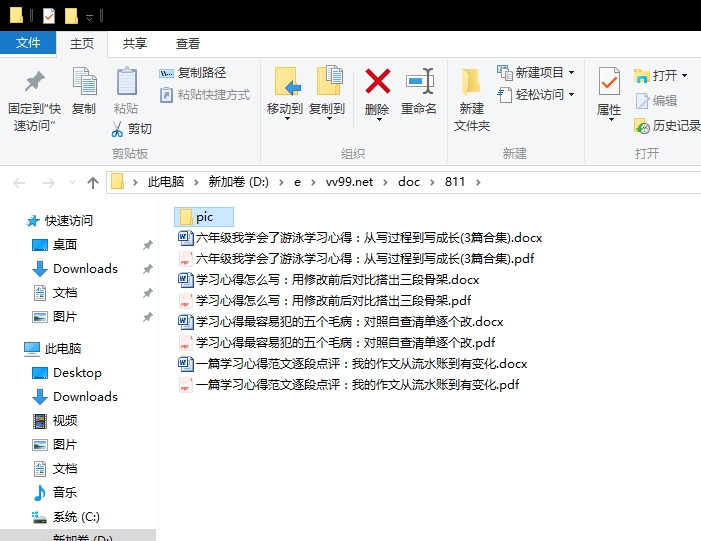
Task: Open Downloads under 此电脑
Action: click(75, 397)
